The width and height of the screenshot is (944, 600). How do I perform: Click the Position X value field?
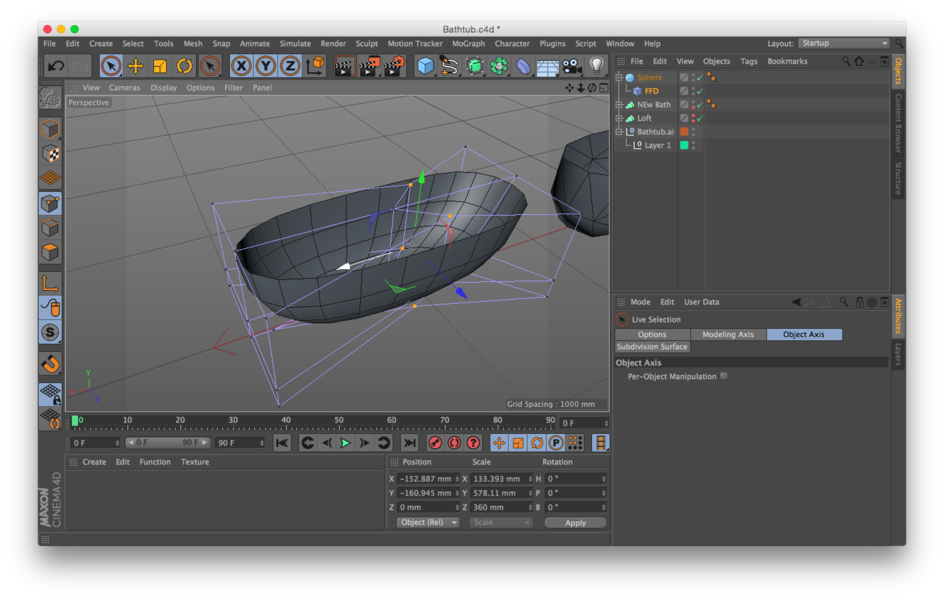tap(428, 479)
